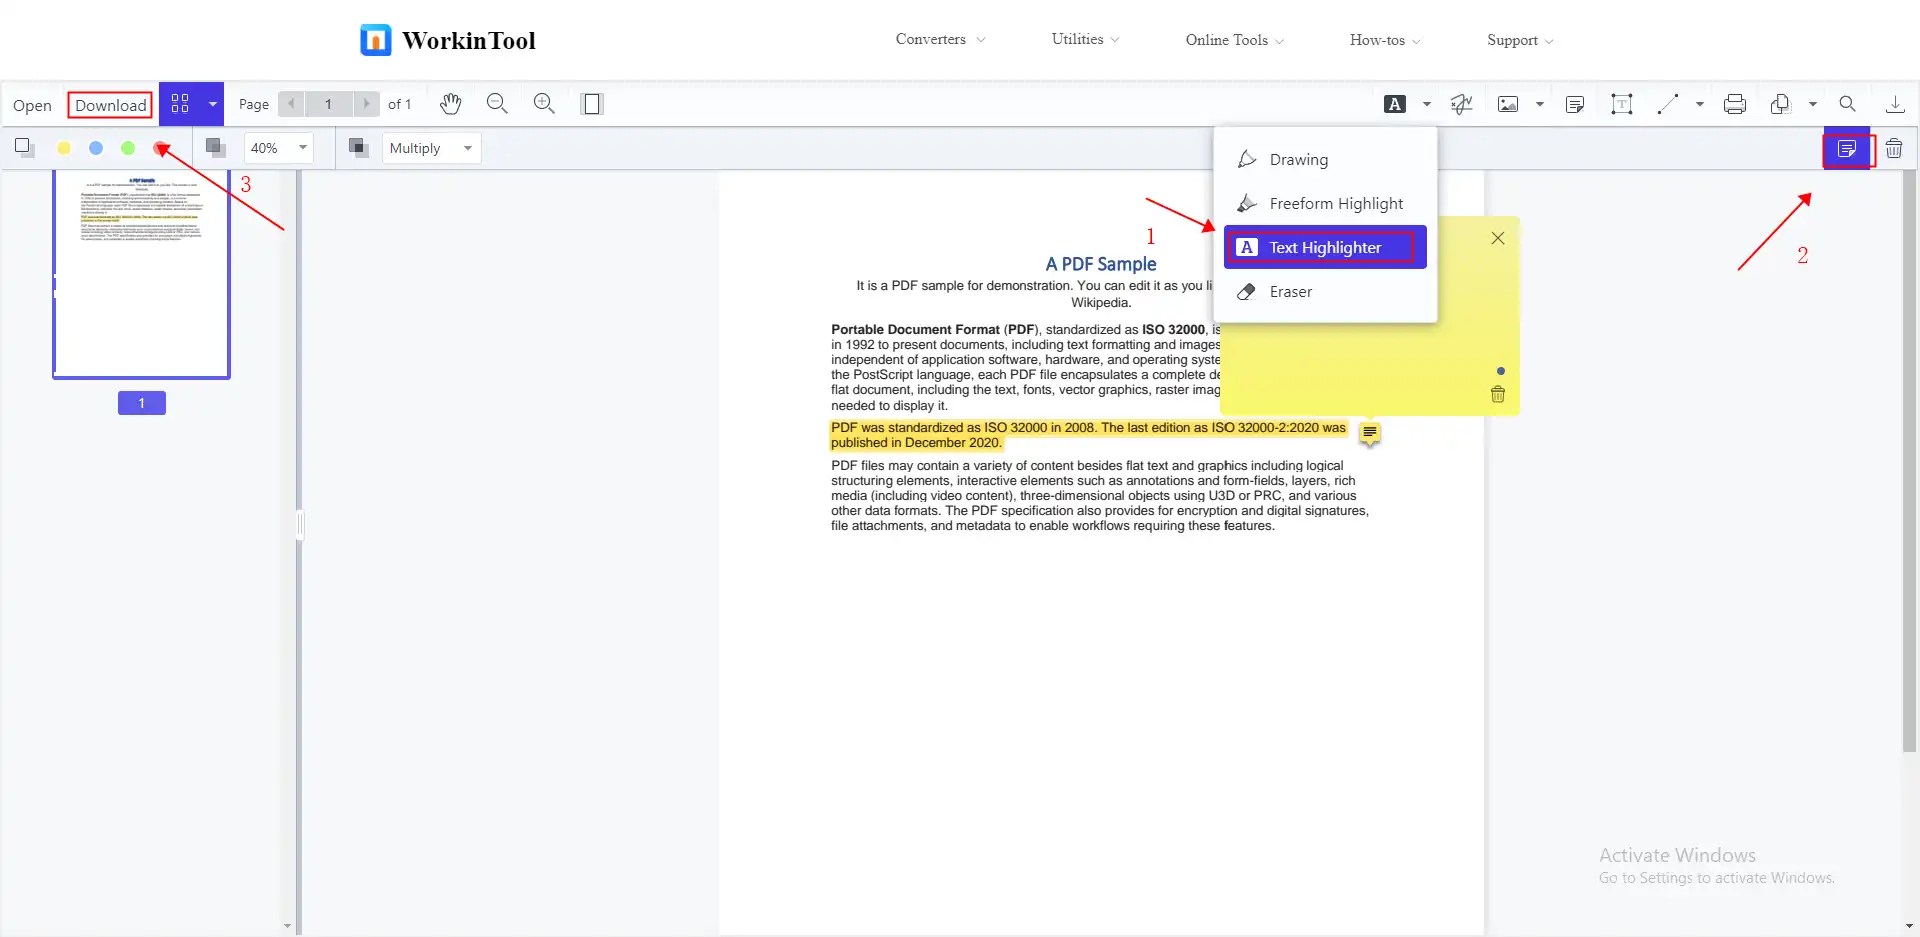Click the zoom out magnifier icon
This screenshot has height=937, width=1920.
497,103
